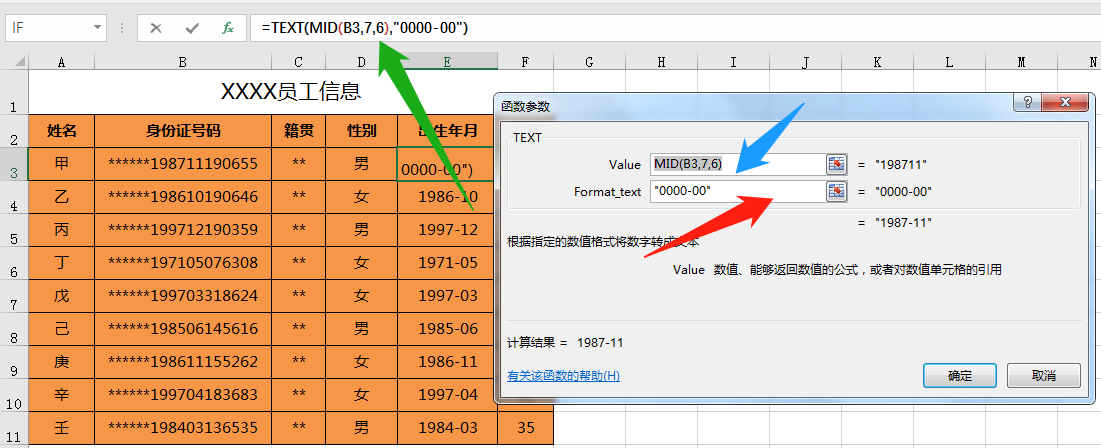Select cell containing ******198506145616
Viewport: 1101px width, 448px height.
183,329
